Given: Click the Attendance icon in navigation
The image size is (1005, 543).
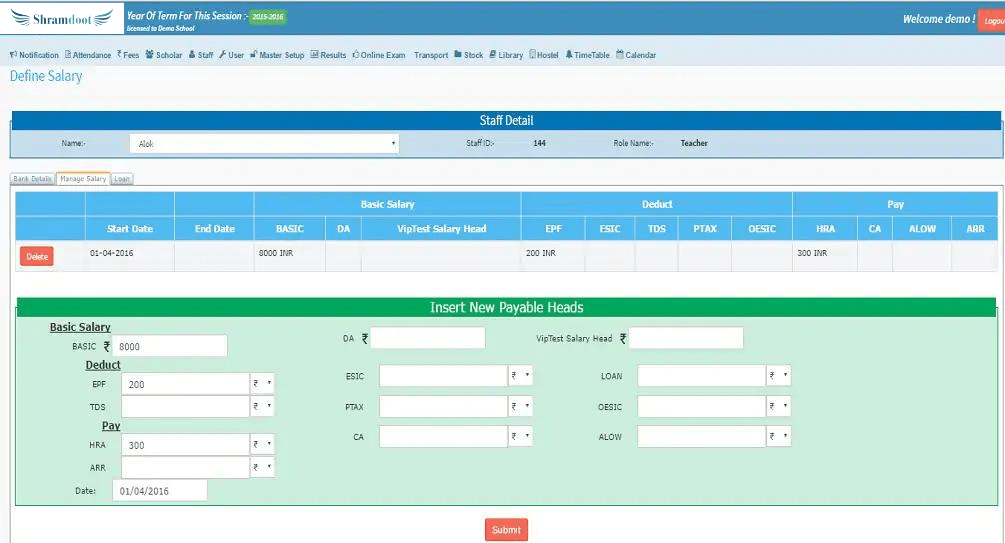Looking at the screenshot, I should (68, 55).
